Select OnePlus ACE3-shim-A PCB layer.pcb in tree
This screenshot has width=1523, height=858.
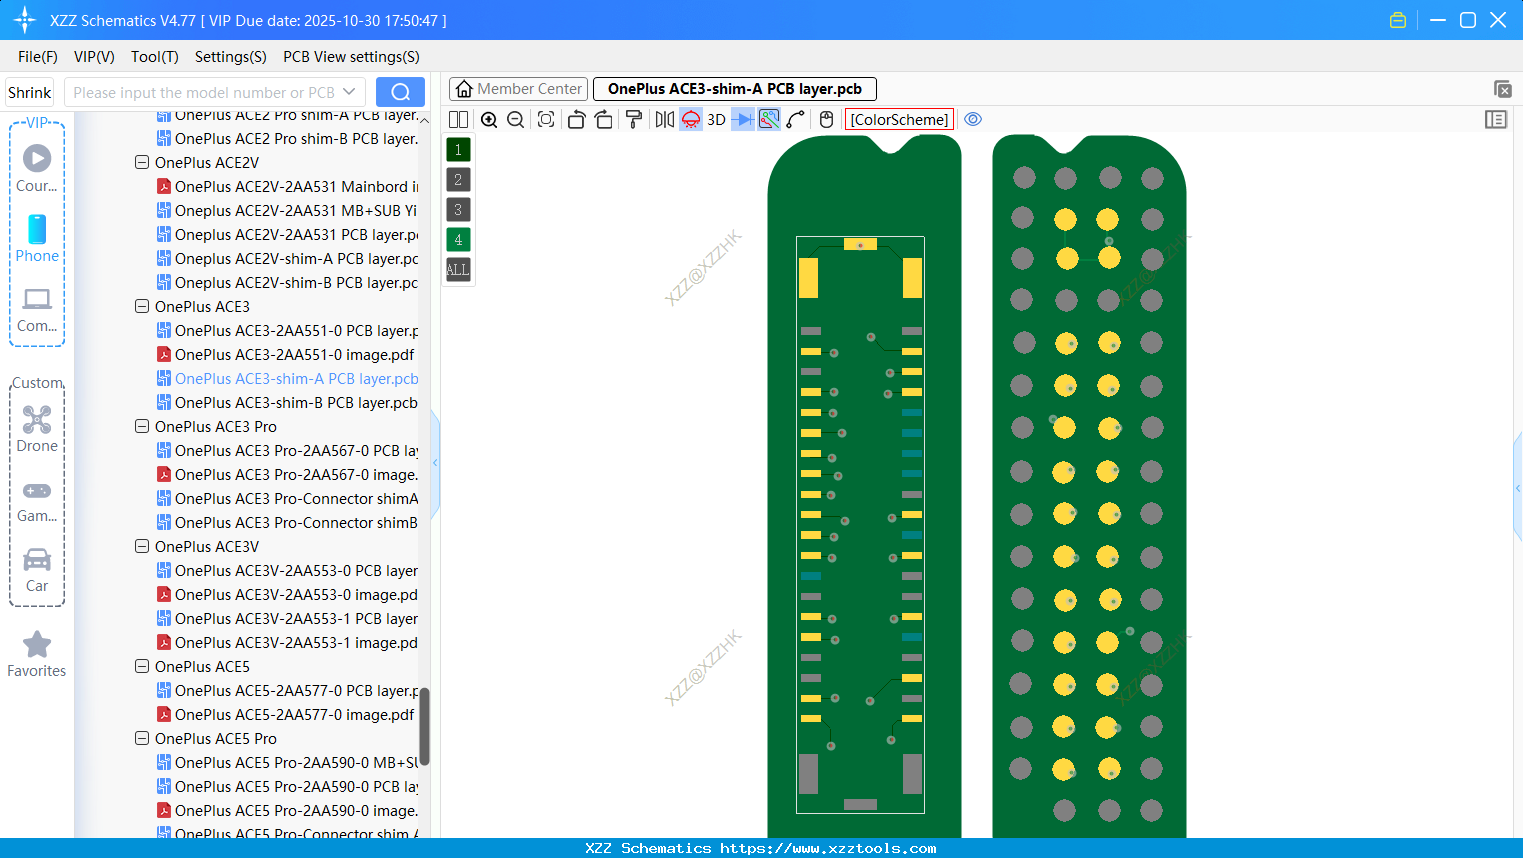pos(287,378)
